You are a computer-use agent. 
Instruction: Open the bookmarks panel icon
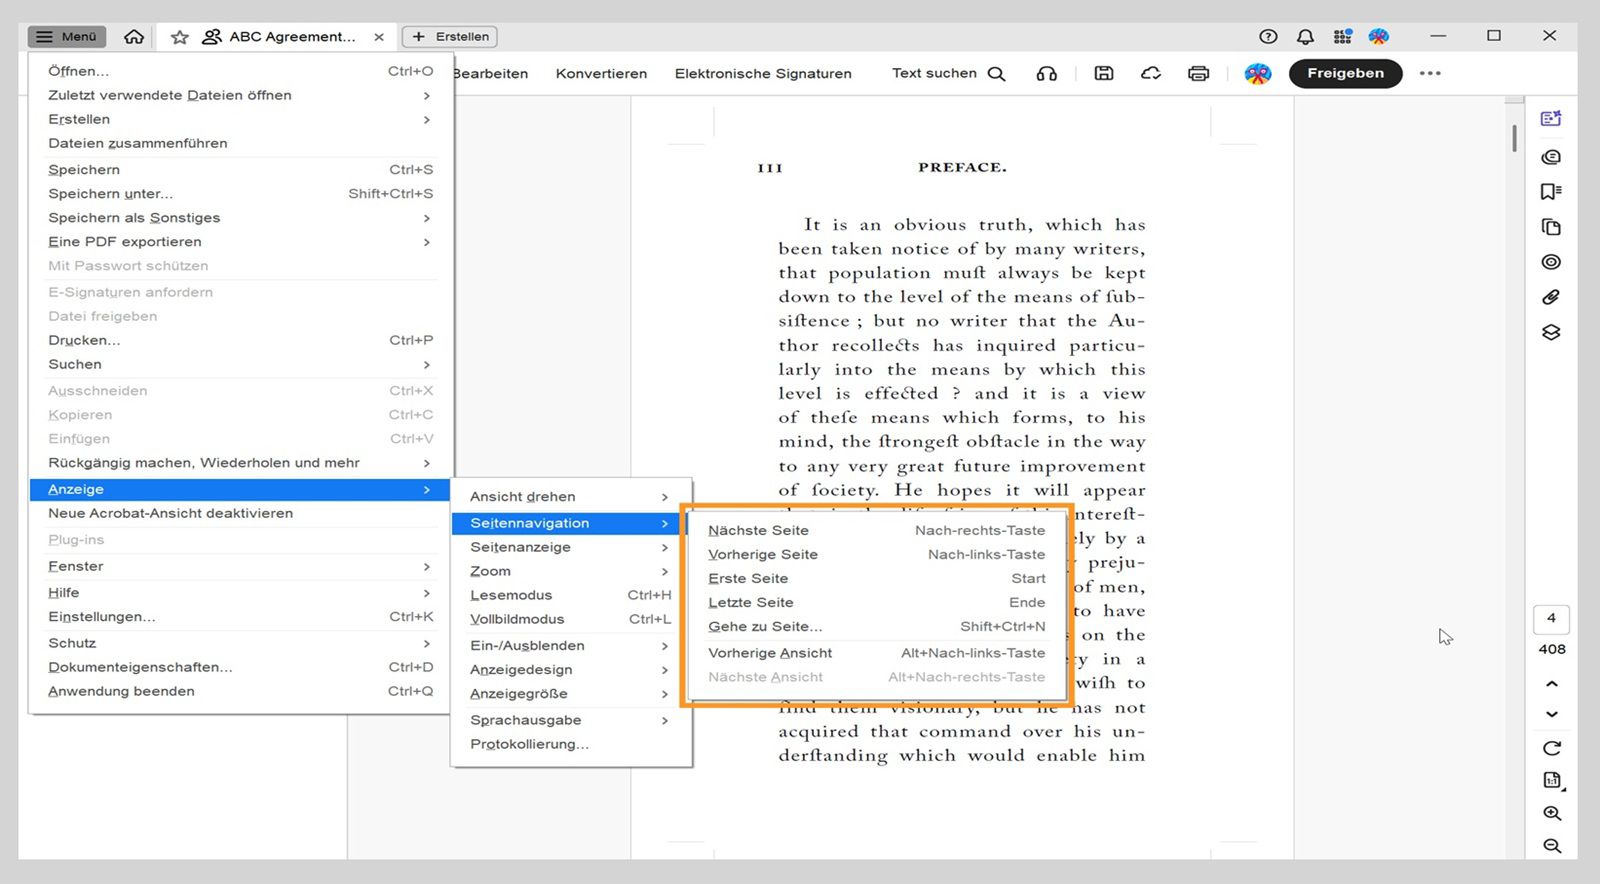pos(1551,192)
